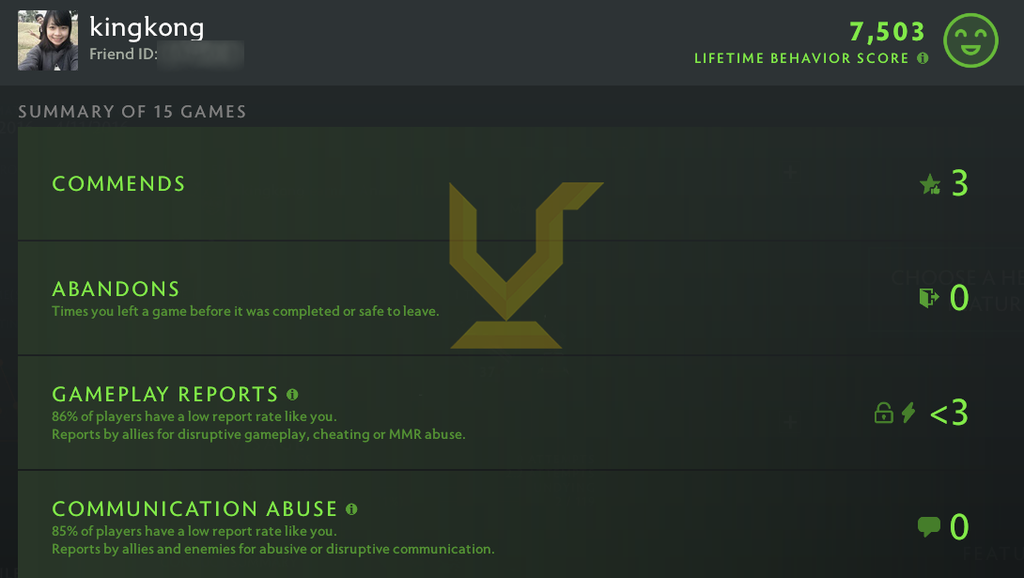This screenshot has height=578, width=1024.
Task: Click the Lifetime Behavior Score label
Action: click(801, 58)
